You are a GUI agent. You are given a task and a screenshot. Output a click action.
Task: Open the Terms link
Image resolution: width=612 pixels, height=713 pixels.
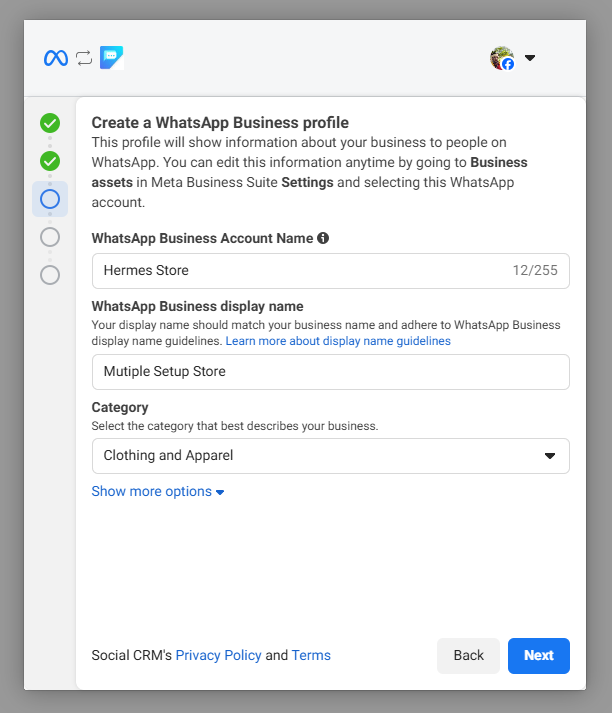pos(311,655)
